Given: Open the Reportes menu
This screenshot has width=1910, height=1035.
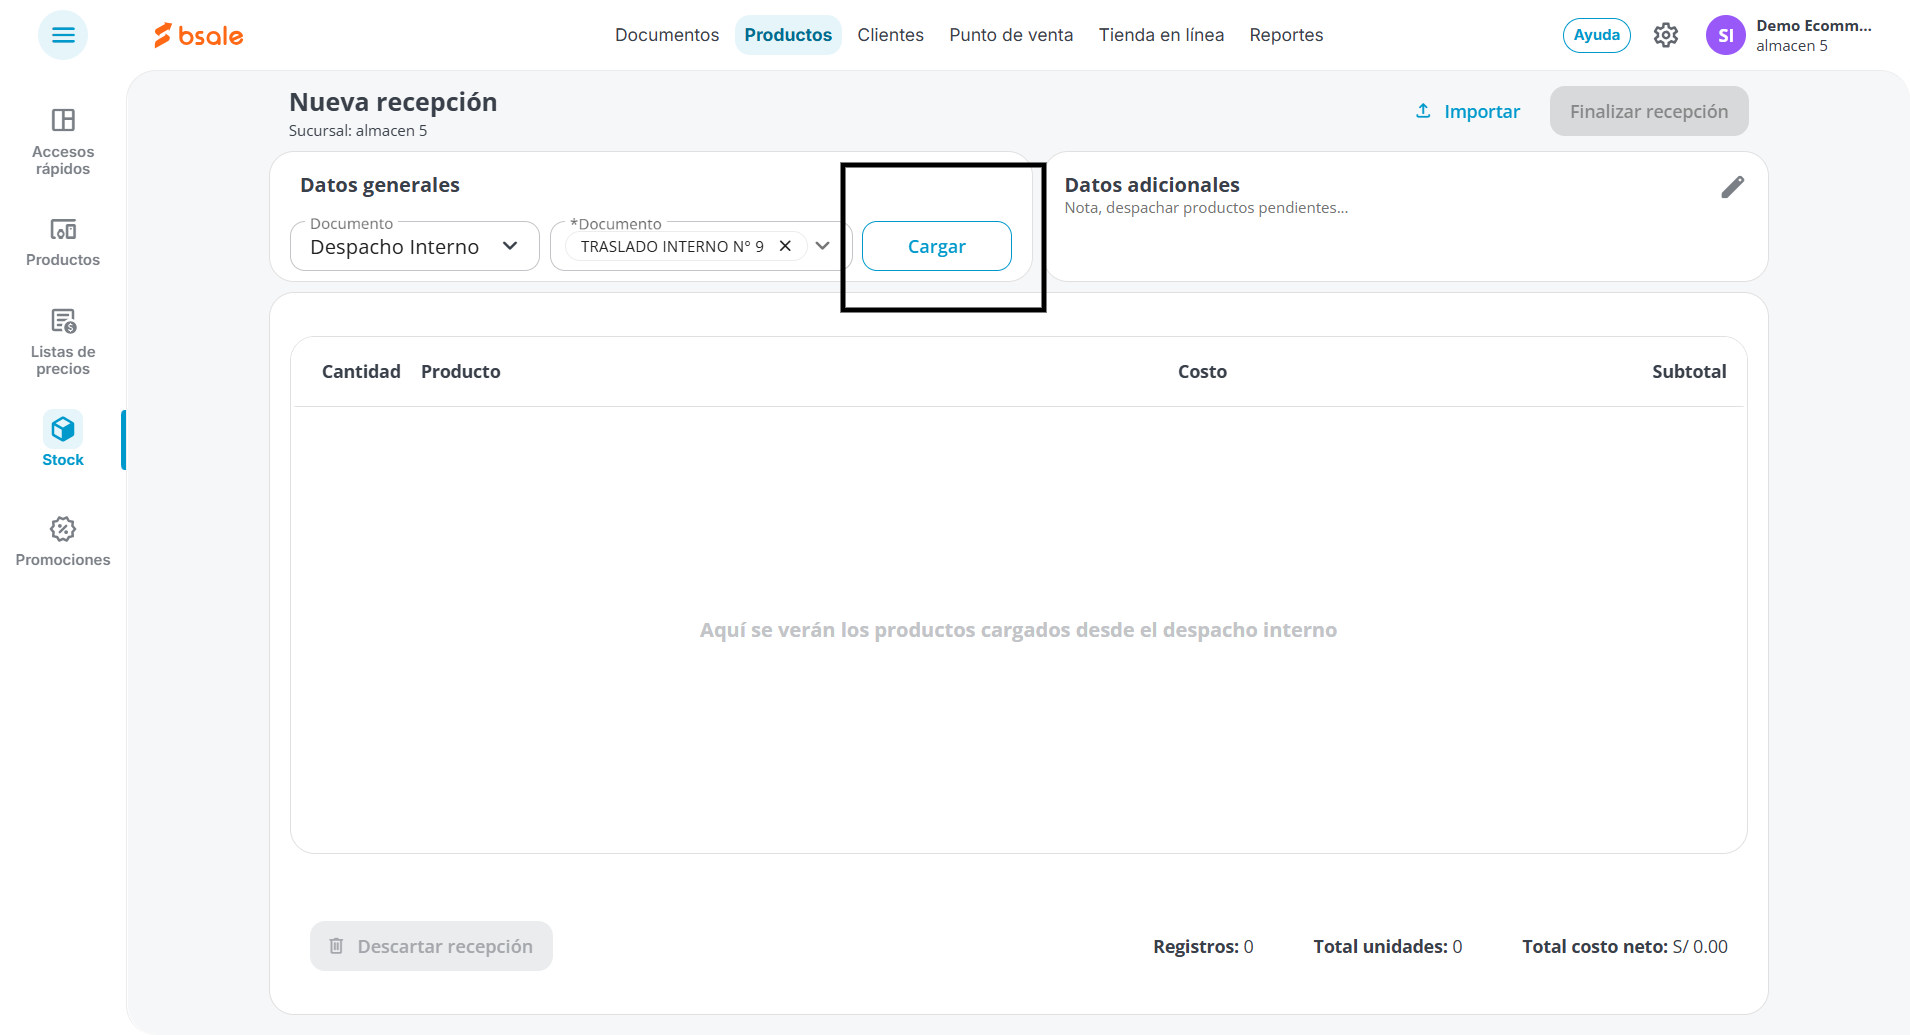Looking at the screenshot, I should (x=1287, y=35).
